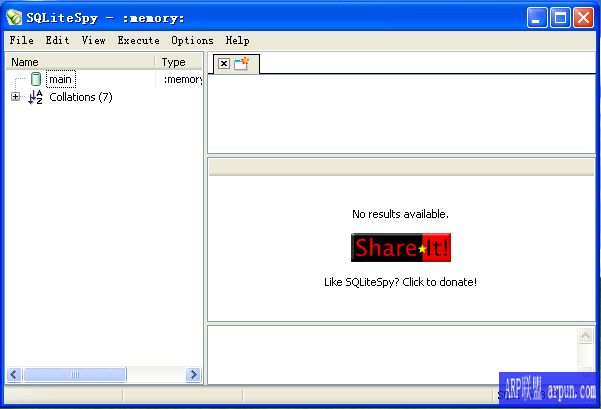Open the Edit menu
This screenshot has width=601, height=409.
(x=57, y=40)
